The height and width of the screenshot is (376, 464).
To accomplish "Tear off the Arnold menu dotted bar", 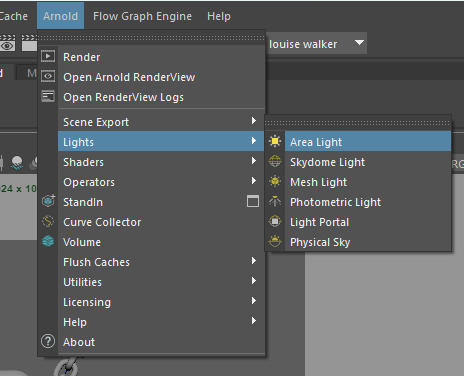I will (151, 38).
